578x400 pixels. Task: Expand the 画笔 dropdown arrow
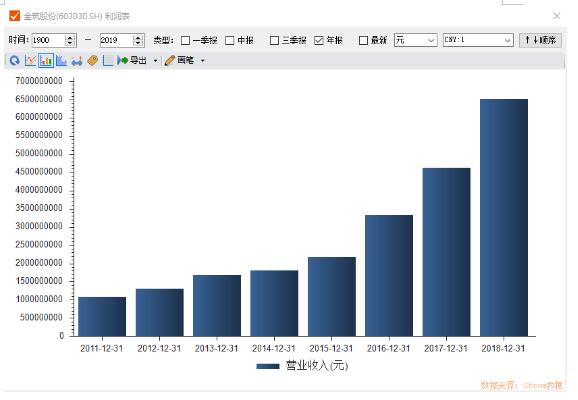[203, 61]
